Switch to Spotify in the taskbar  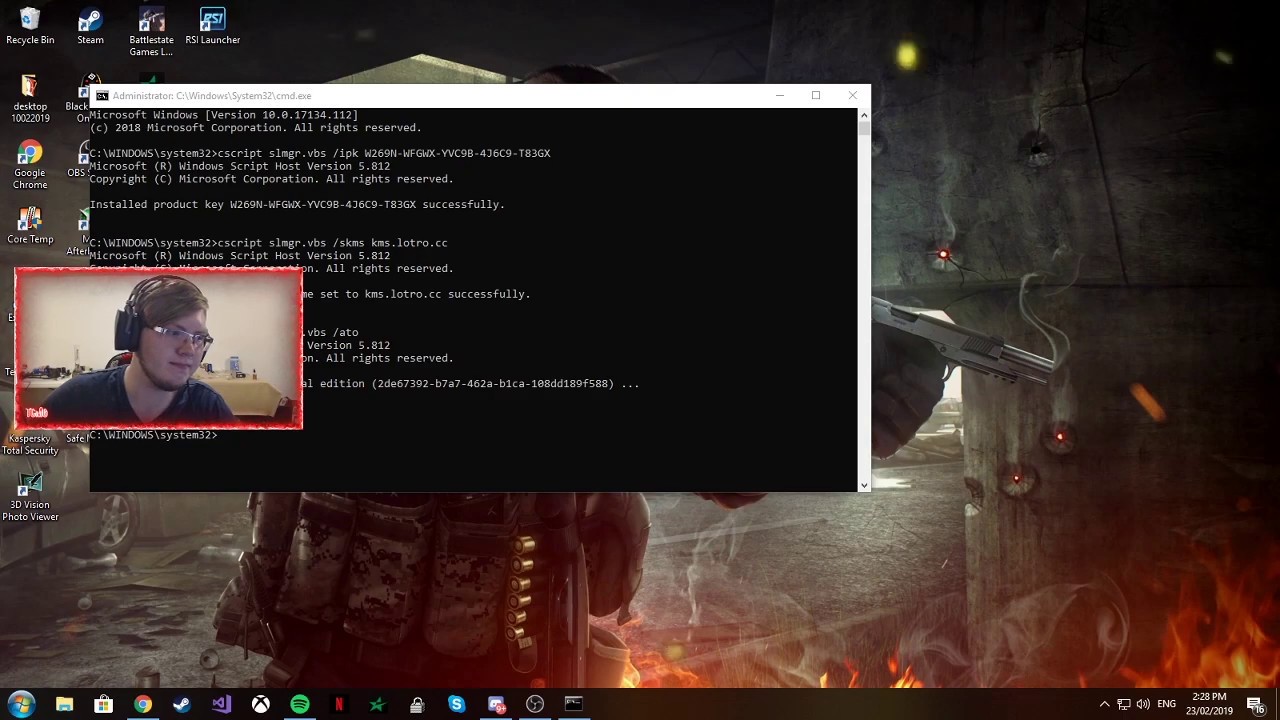click(299, 705)
